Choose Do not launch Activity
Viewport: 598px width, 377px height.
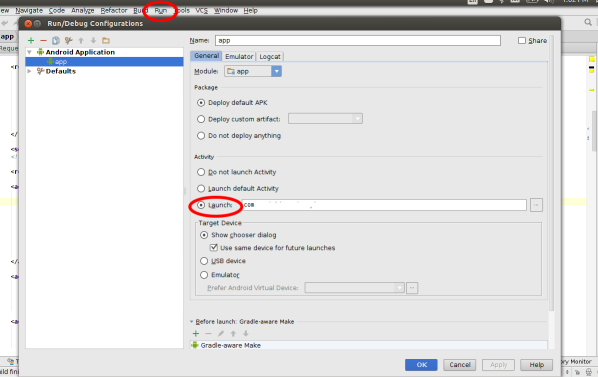(201, 172)
